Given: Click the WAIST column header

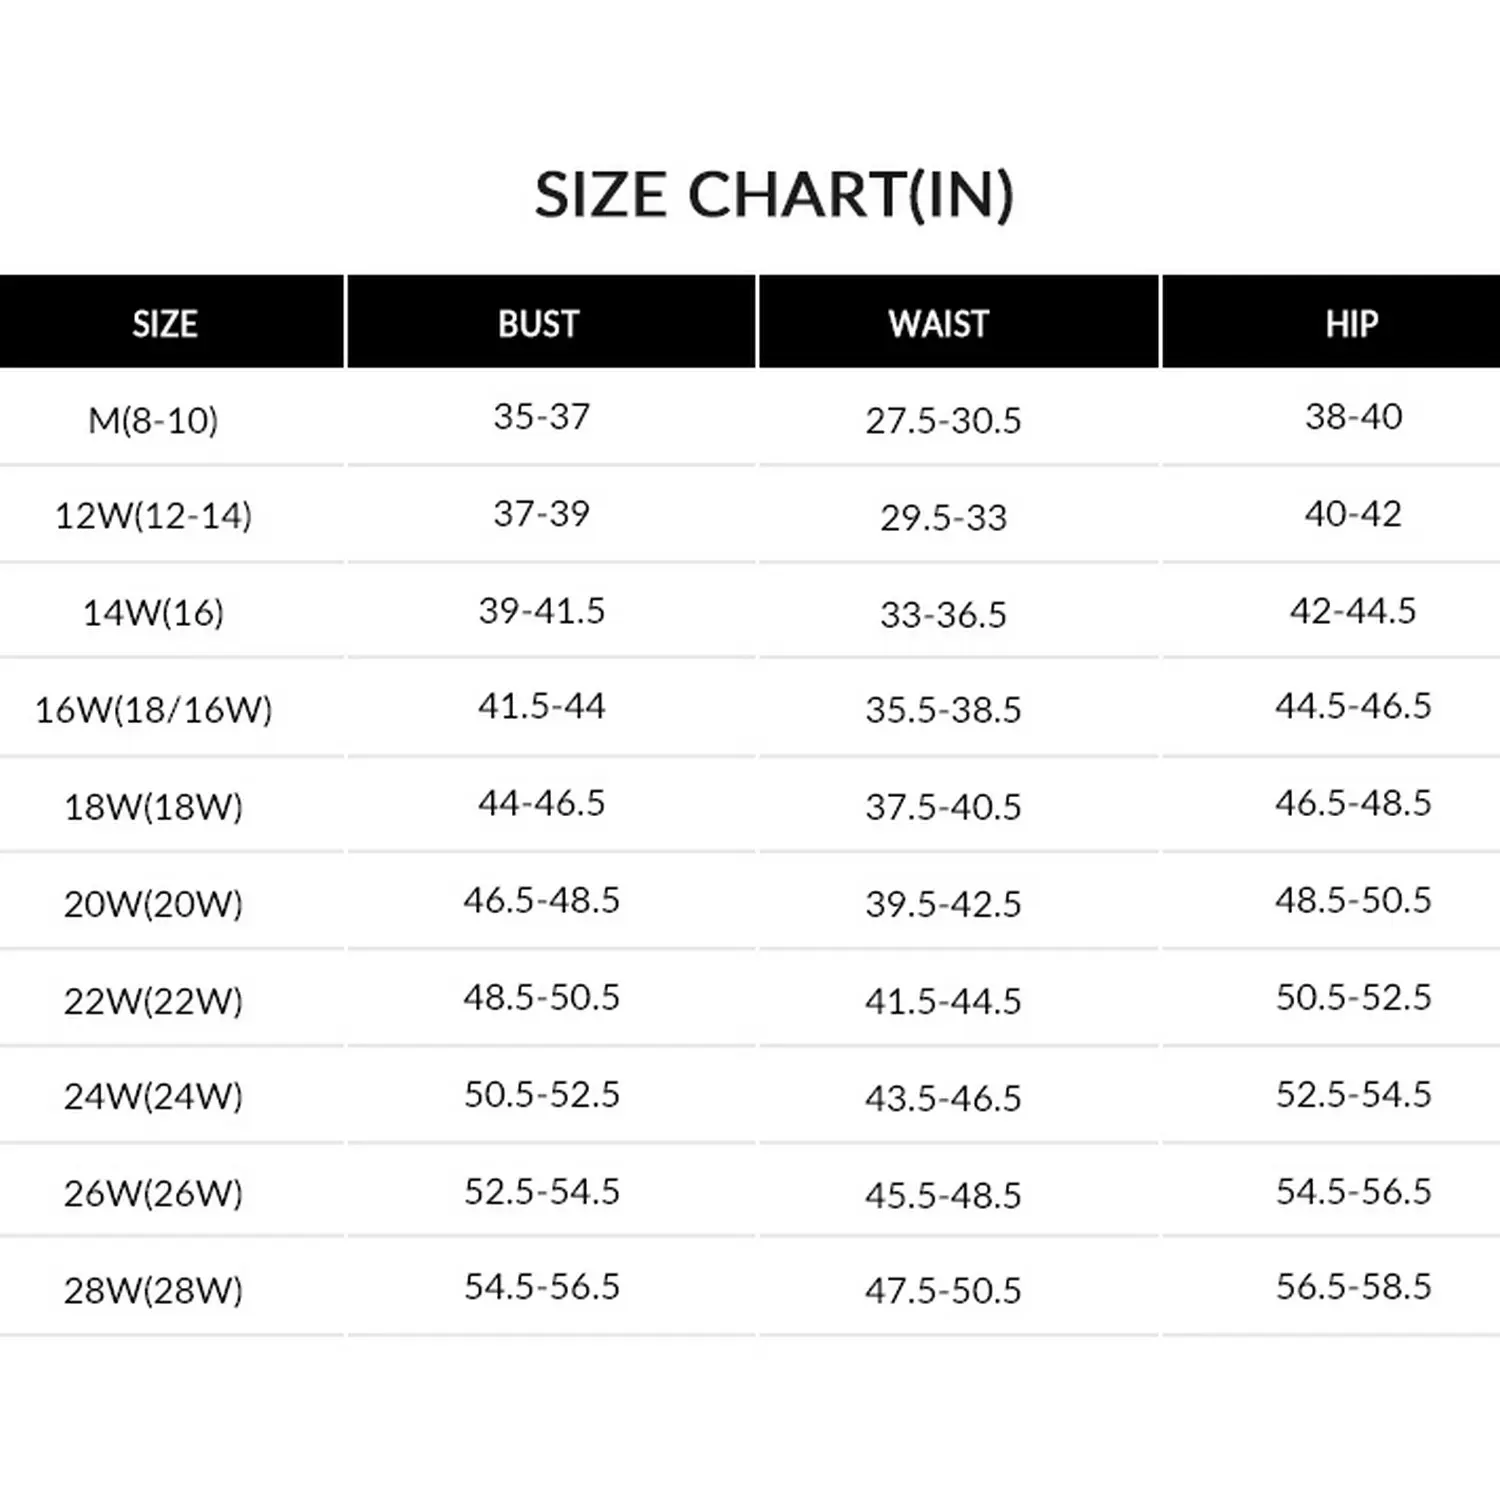Looking at the screenshot, I should (939, 324).
